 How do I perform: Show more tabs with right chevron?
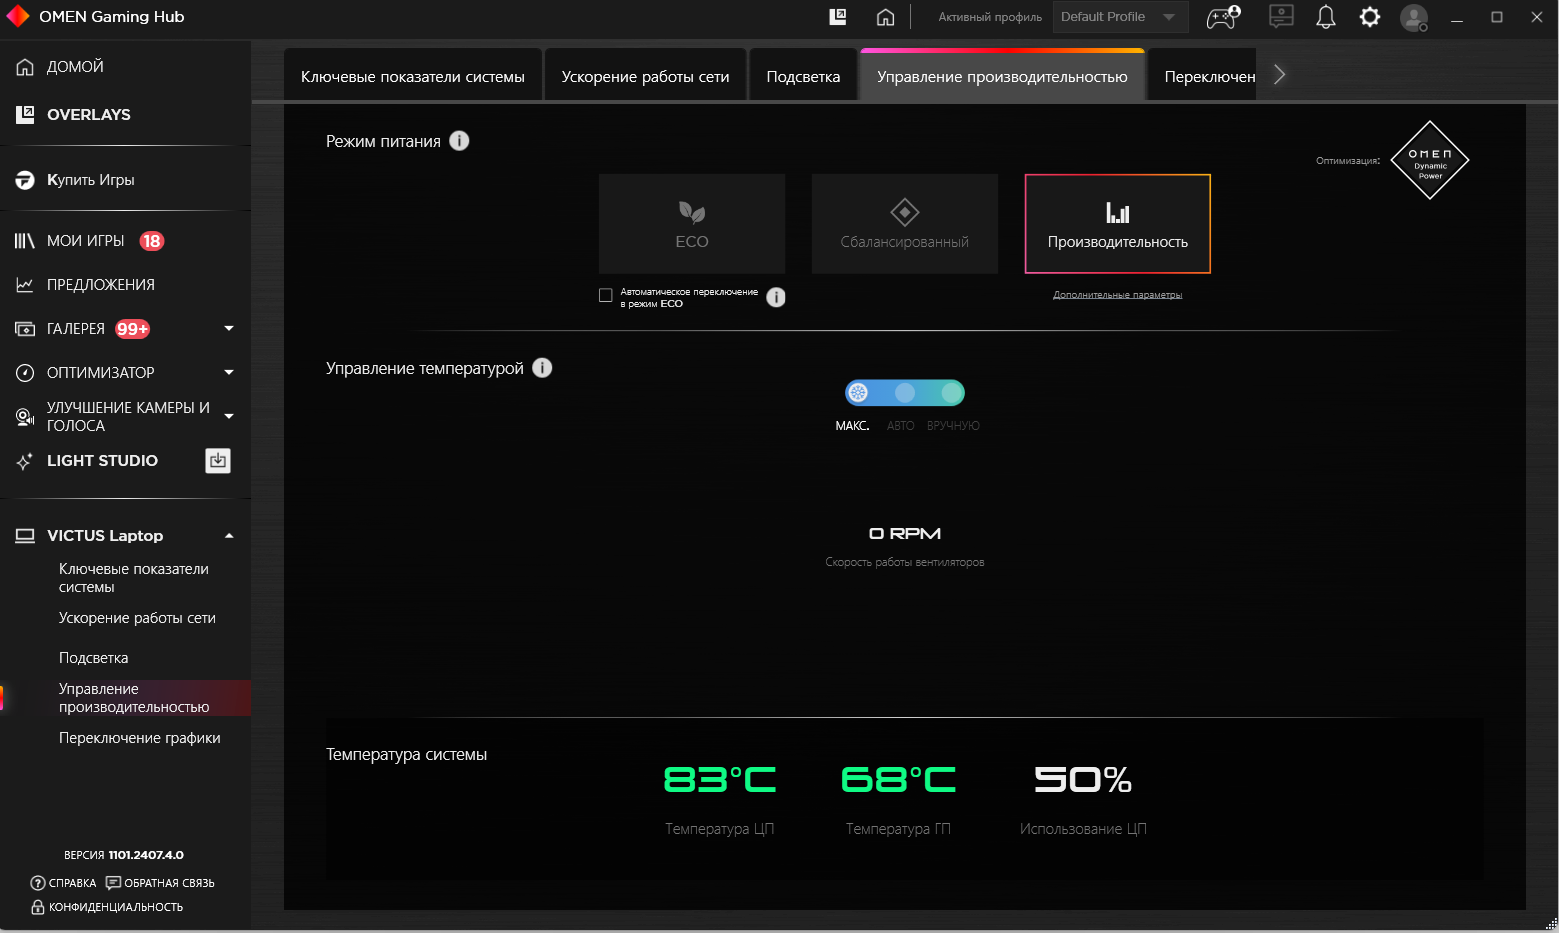[x=1279, y=75]
